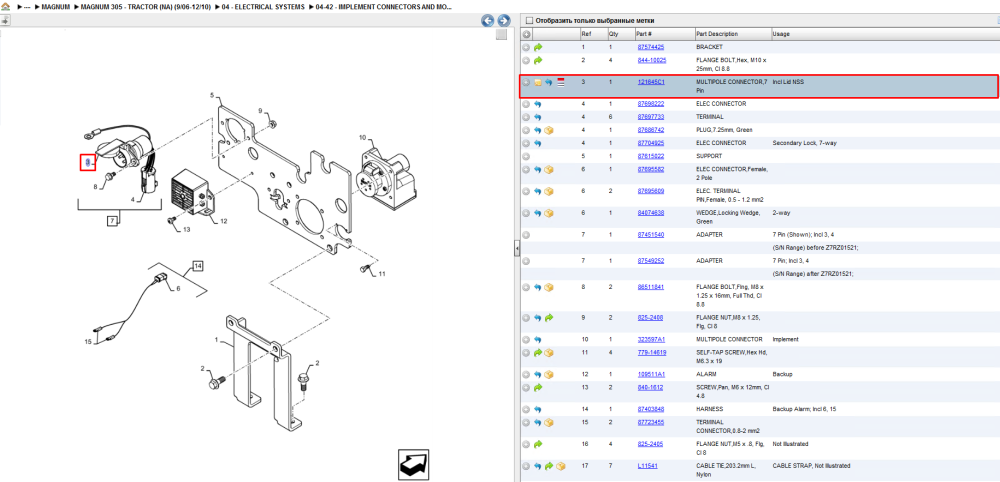Click blue arrow icon for TERMINAL 87697733
This screenshot has width=1000, height=482.
click(538, 117)
